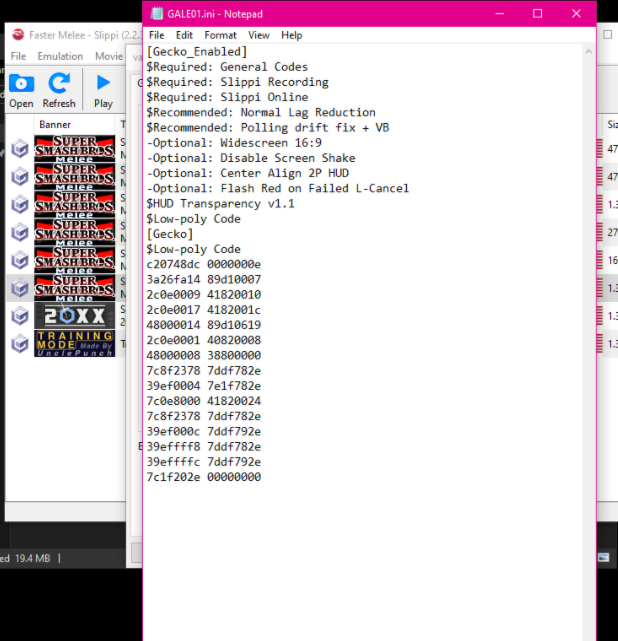This screenshot has height=641, width=618.
Task: Click the '-Optional: Widescreen 16:9' line
Action: point(234,143)
